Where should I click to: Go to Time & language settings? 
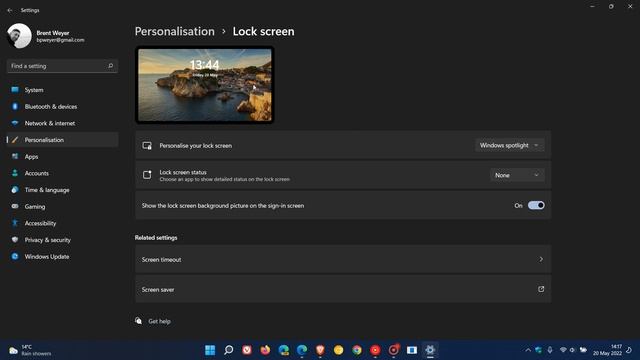[62, 190]
